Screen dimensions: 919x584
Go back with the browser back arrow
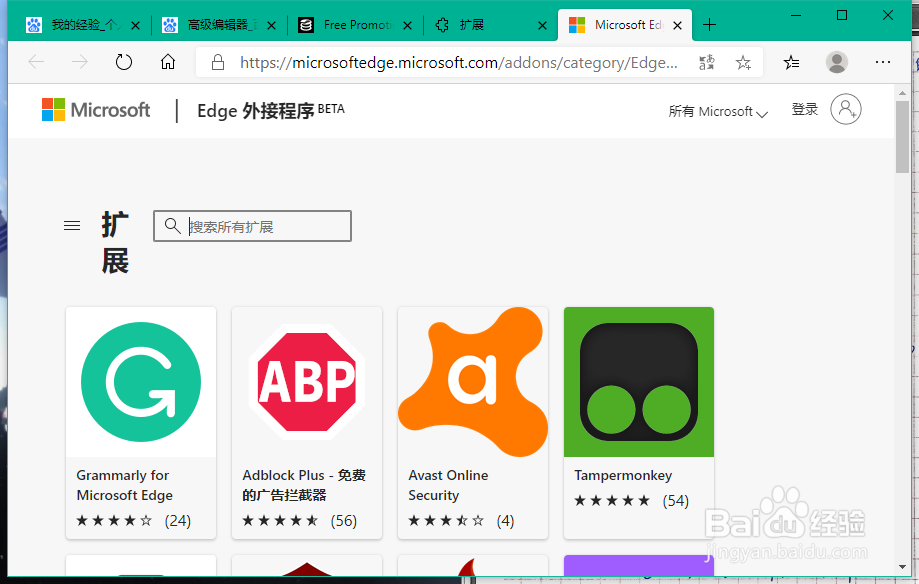36,62
